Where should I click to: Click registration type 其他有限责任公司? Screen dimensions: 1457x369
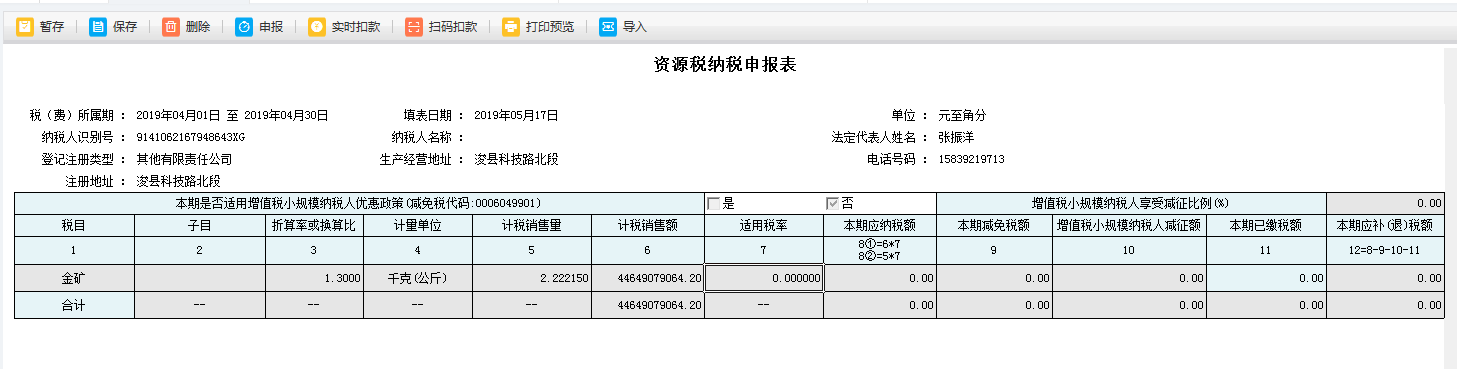[184, 159]
